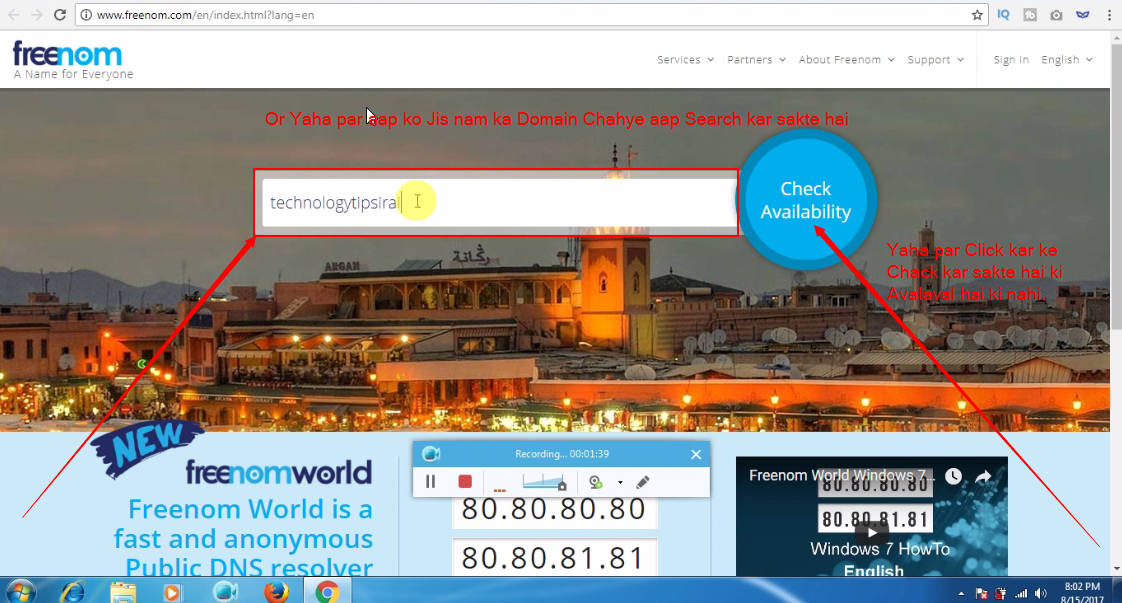Open the media player taskbar icon
Viewport: 1122px width, 603px height.
coord(172,592)
